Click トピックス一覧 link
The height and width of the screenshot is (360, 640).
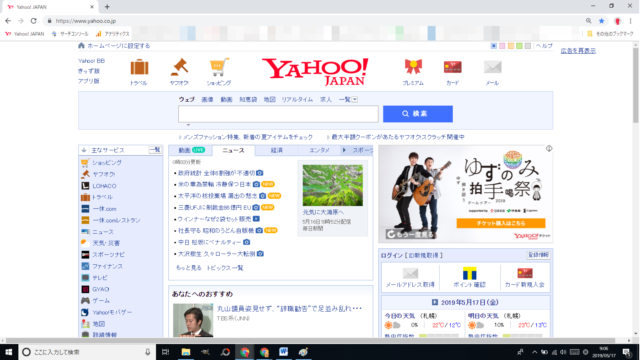(x=224, y=268)
